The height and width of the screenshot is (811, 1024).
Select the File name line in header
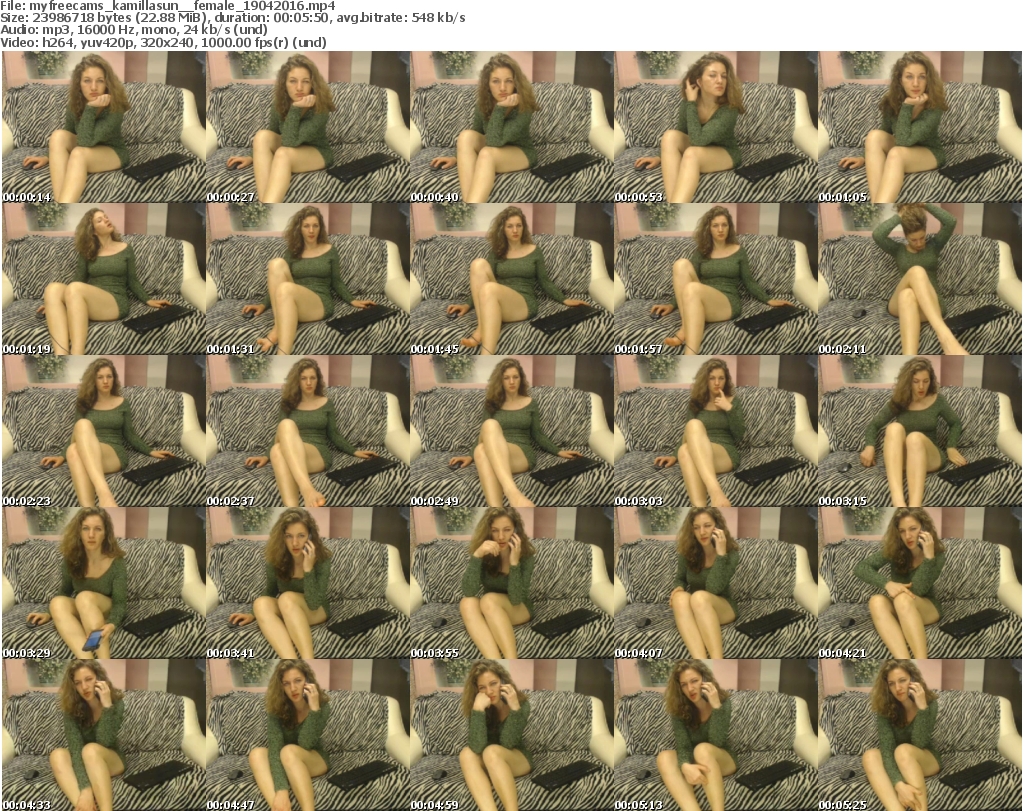pos(168,6)
